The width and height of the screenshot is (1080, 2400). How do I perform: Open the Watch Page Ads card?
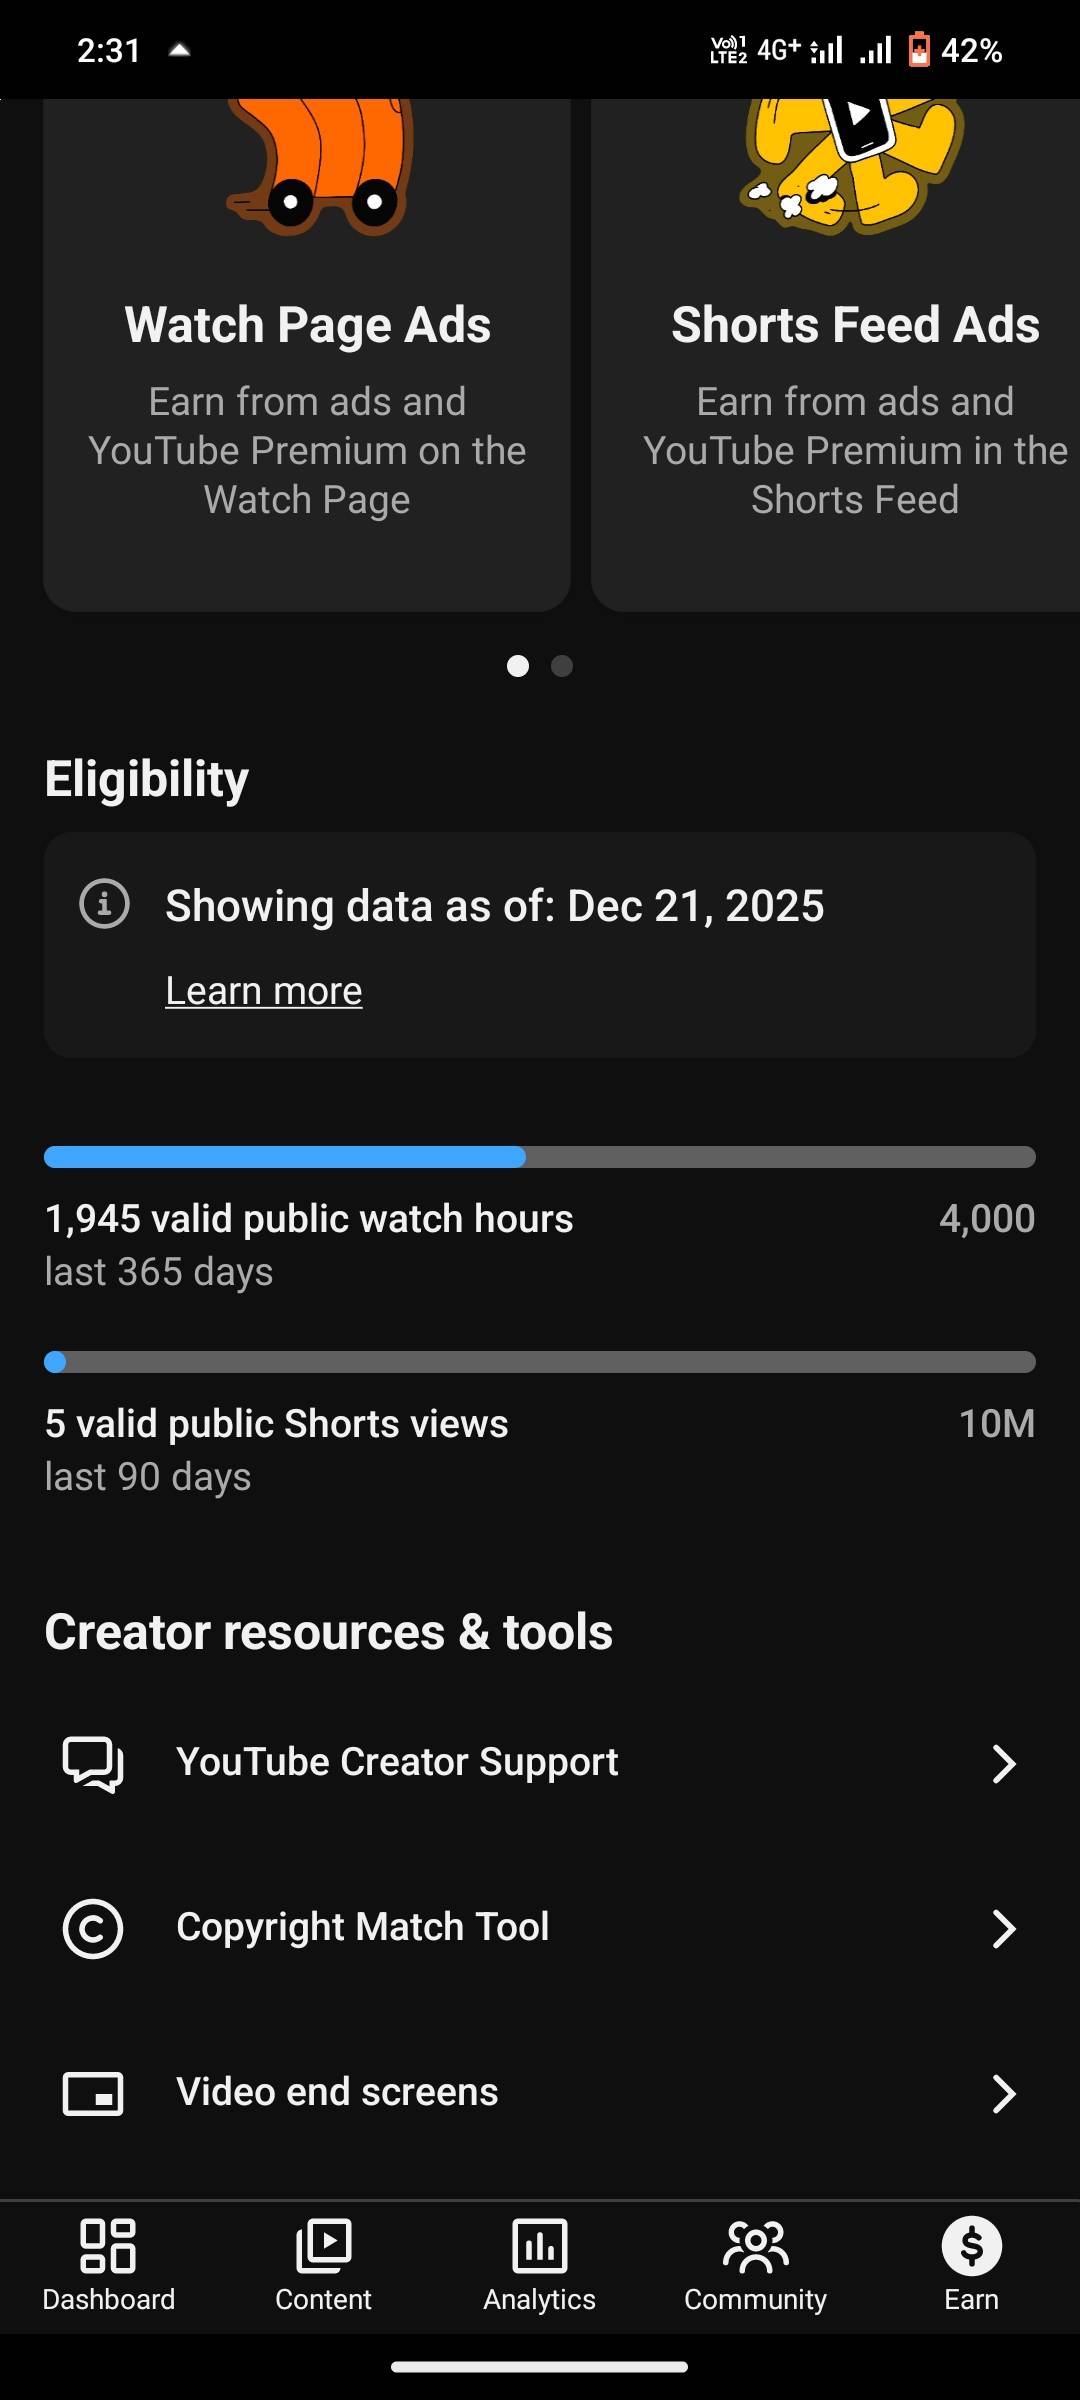coord(307,400)
